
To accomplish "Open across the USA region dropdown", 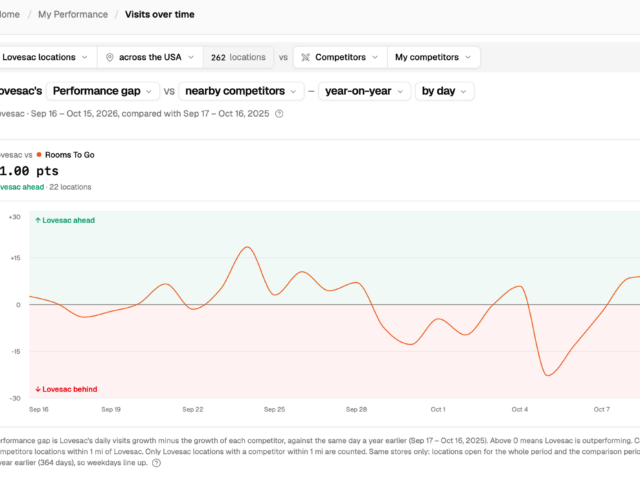I will (x=150, y=57).
